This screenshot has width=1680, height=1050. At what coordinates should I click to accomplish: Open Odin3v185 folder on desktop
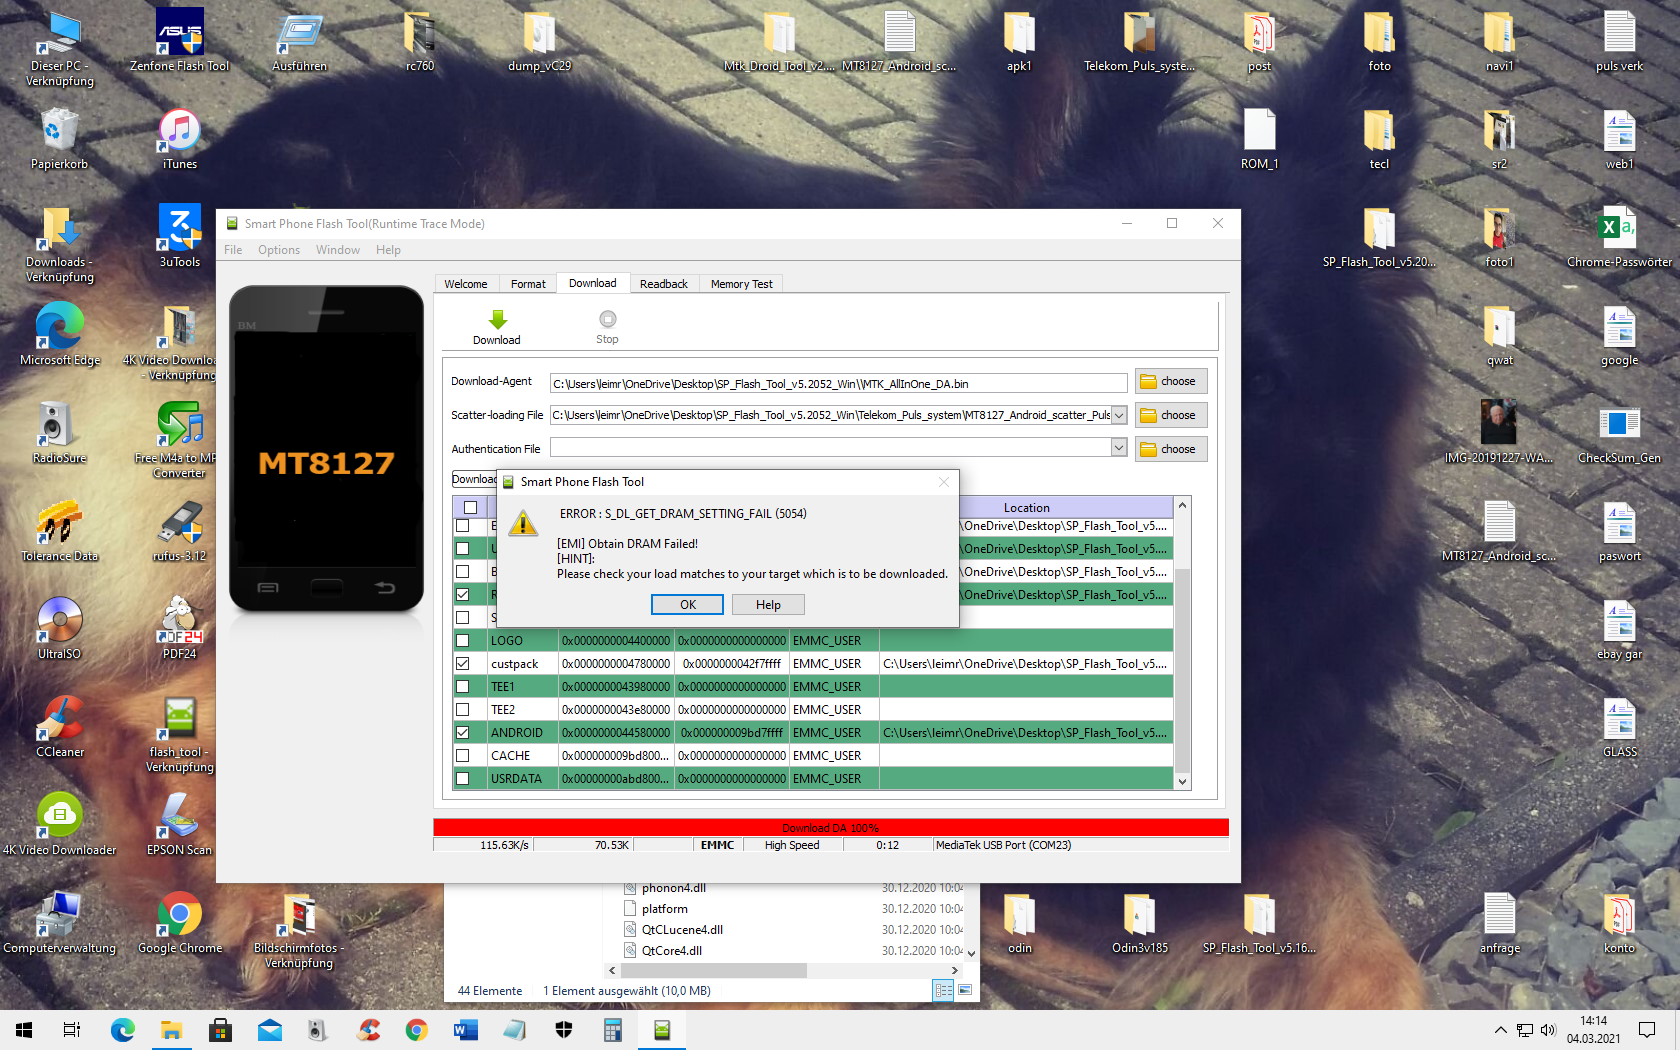click(1140, 922)
